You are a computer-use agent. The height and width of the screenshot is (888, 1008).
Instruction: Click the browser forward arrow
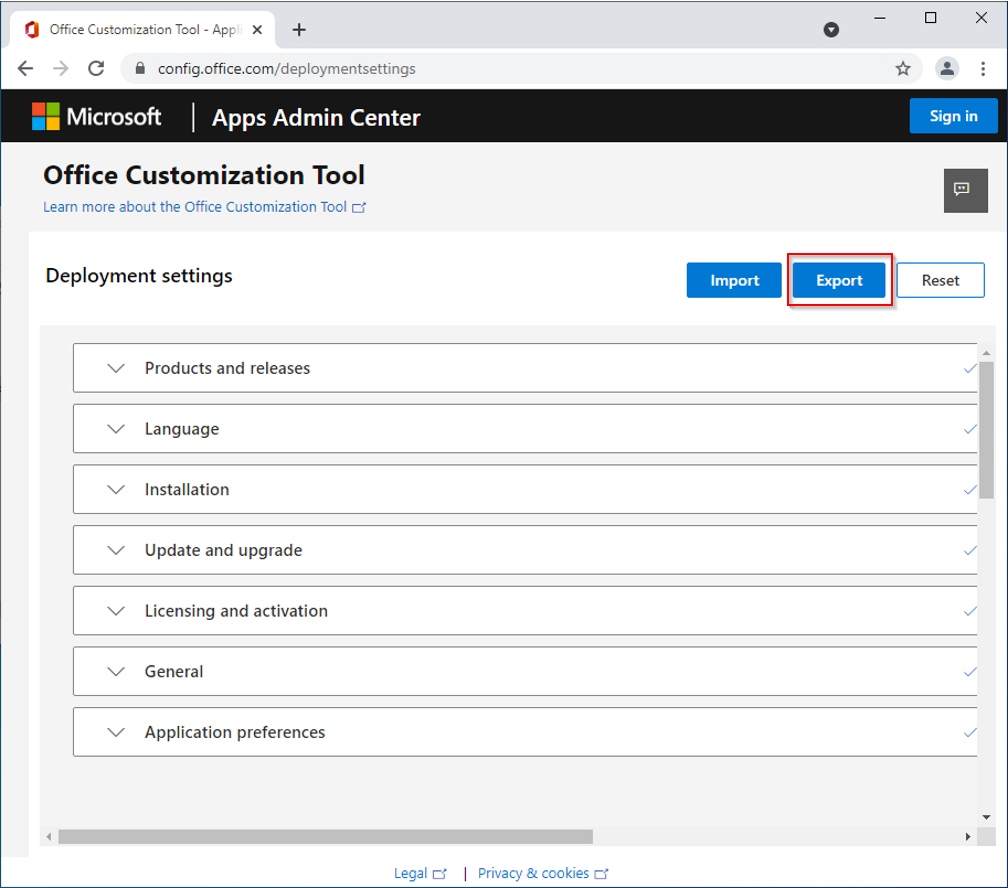tap(60, 68)
